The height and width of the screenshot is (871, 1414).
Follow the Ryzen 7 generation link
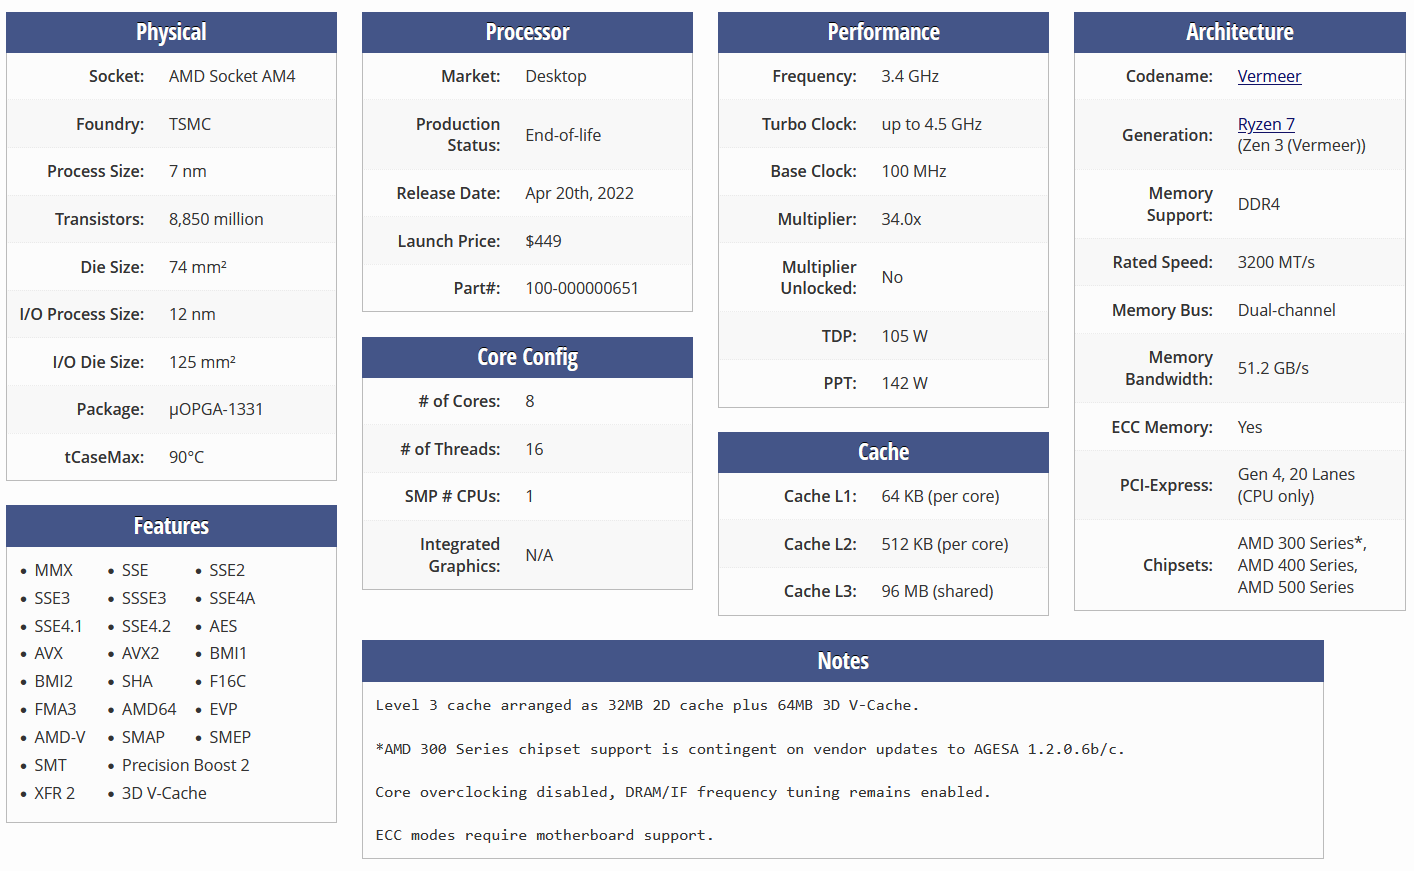[x=1266, y=124]
